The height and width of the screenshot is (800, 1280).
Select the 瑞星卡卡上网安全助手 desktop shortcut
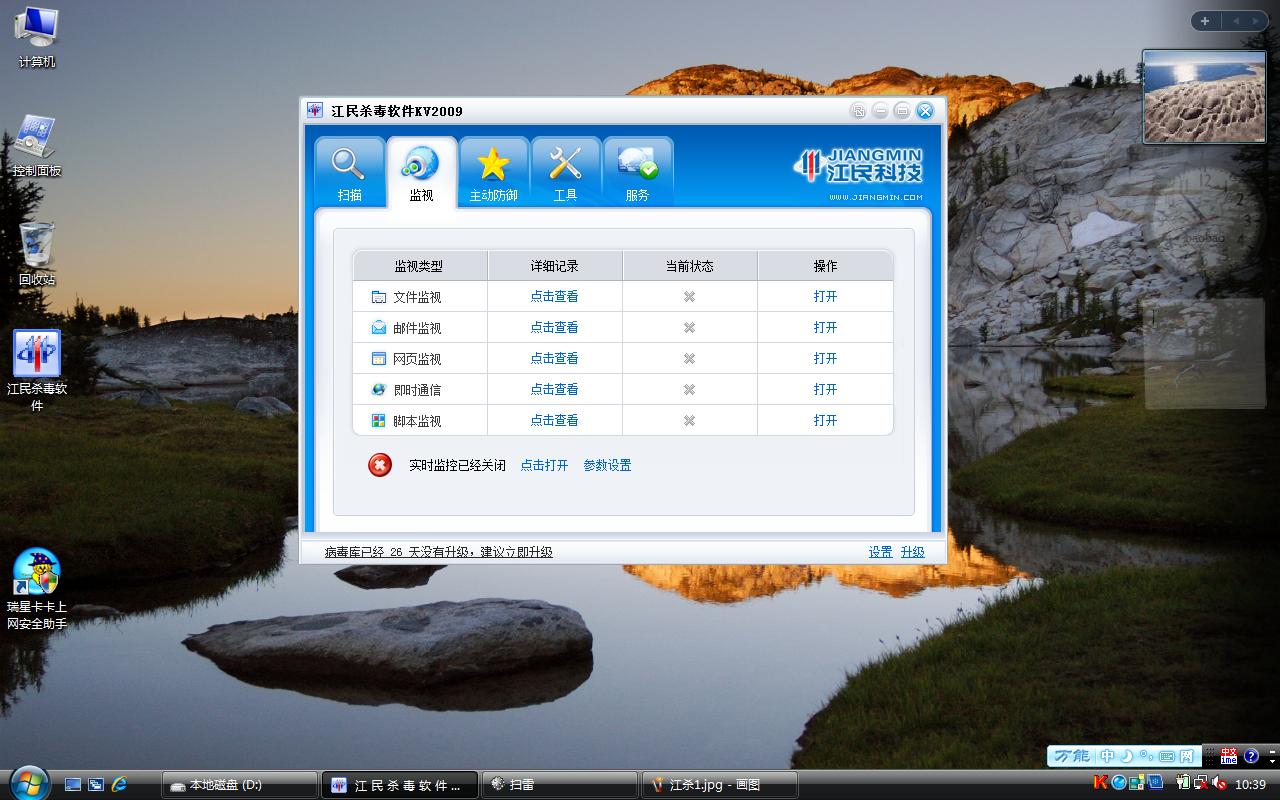[x=37, y=590]
